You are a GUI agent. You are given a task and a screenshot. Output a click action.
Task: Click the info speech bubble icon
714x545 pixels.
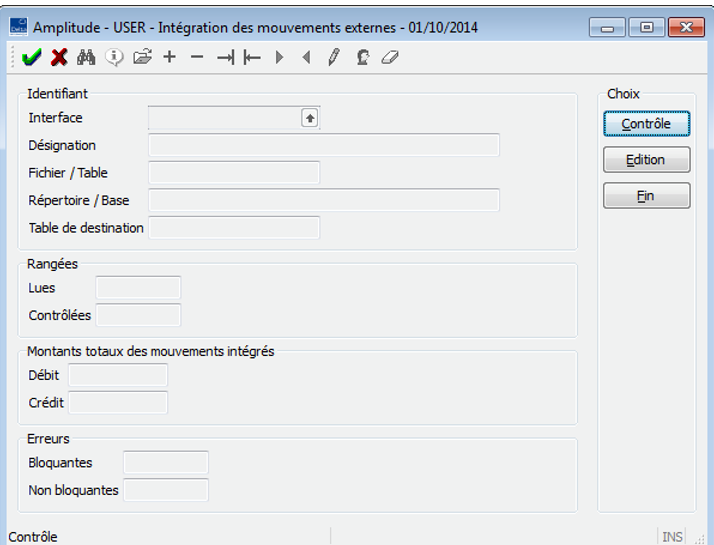(x=115, y=58)
